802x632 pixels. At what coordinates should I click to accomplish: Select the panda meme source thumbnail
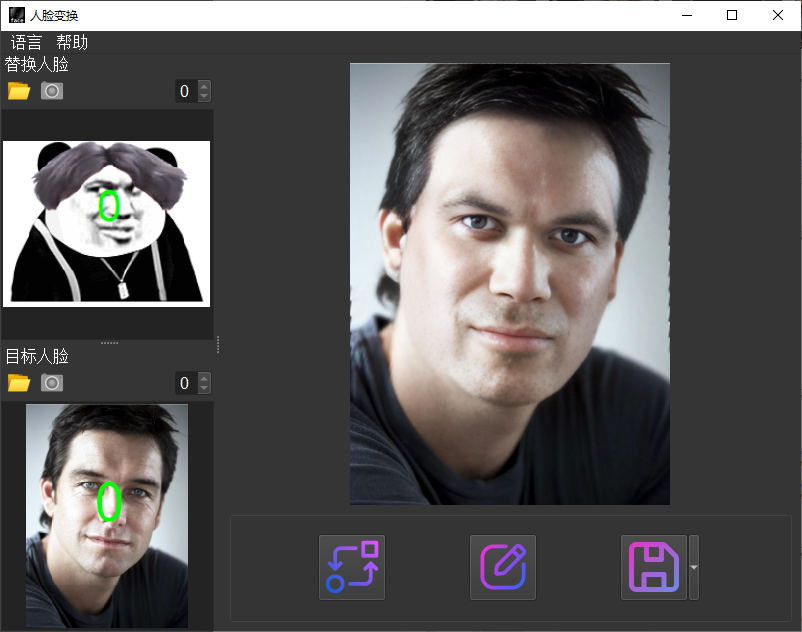106,223
